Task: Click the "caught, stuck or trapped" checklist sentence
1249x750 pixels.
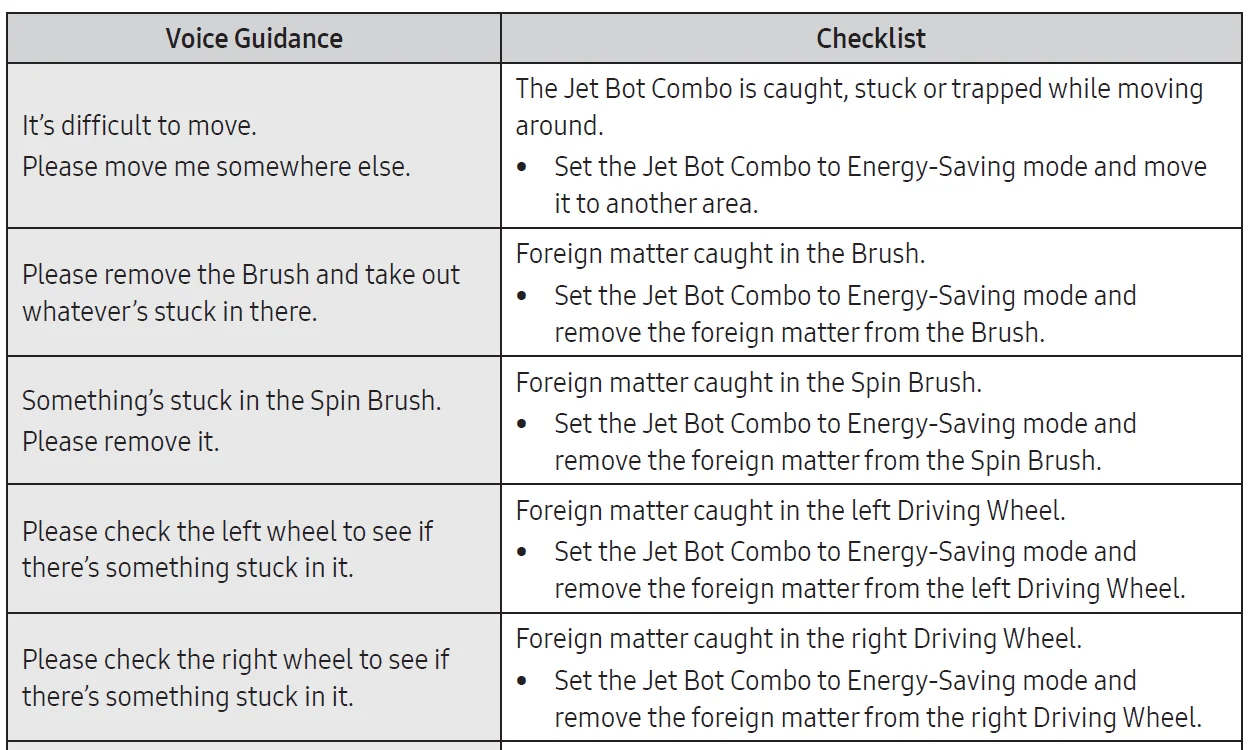Action: point(859,107)
